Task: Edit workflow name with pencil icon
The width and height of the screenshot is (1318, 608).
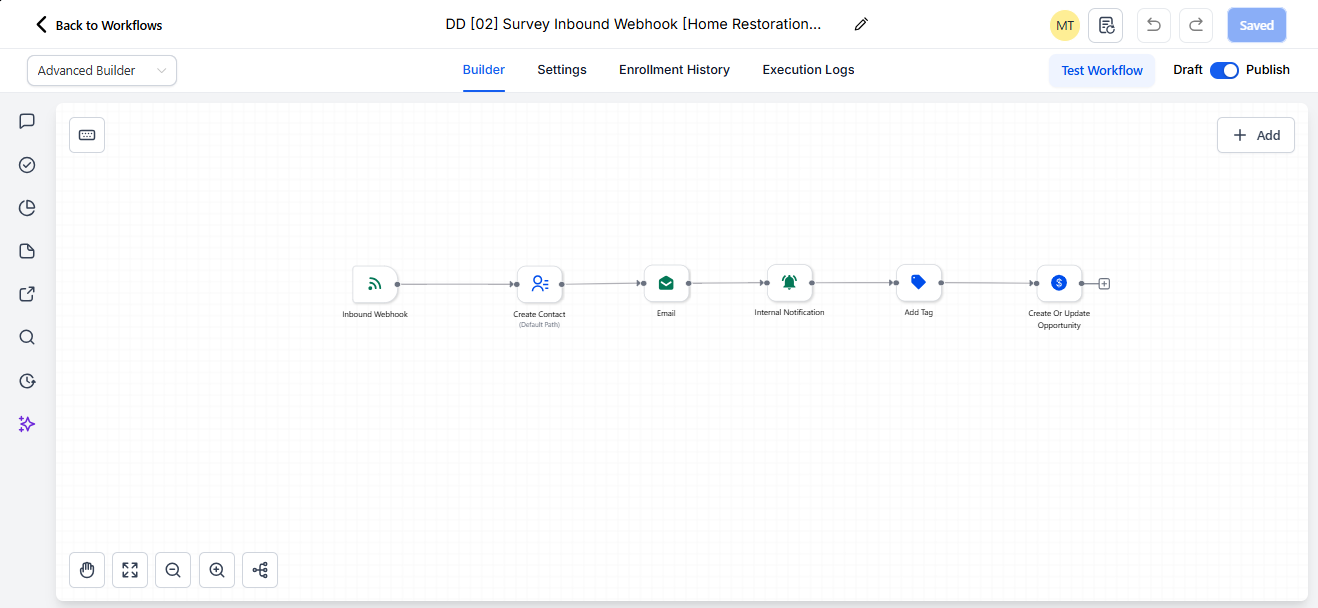Action: pos(861,24)
